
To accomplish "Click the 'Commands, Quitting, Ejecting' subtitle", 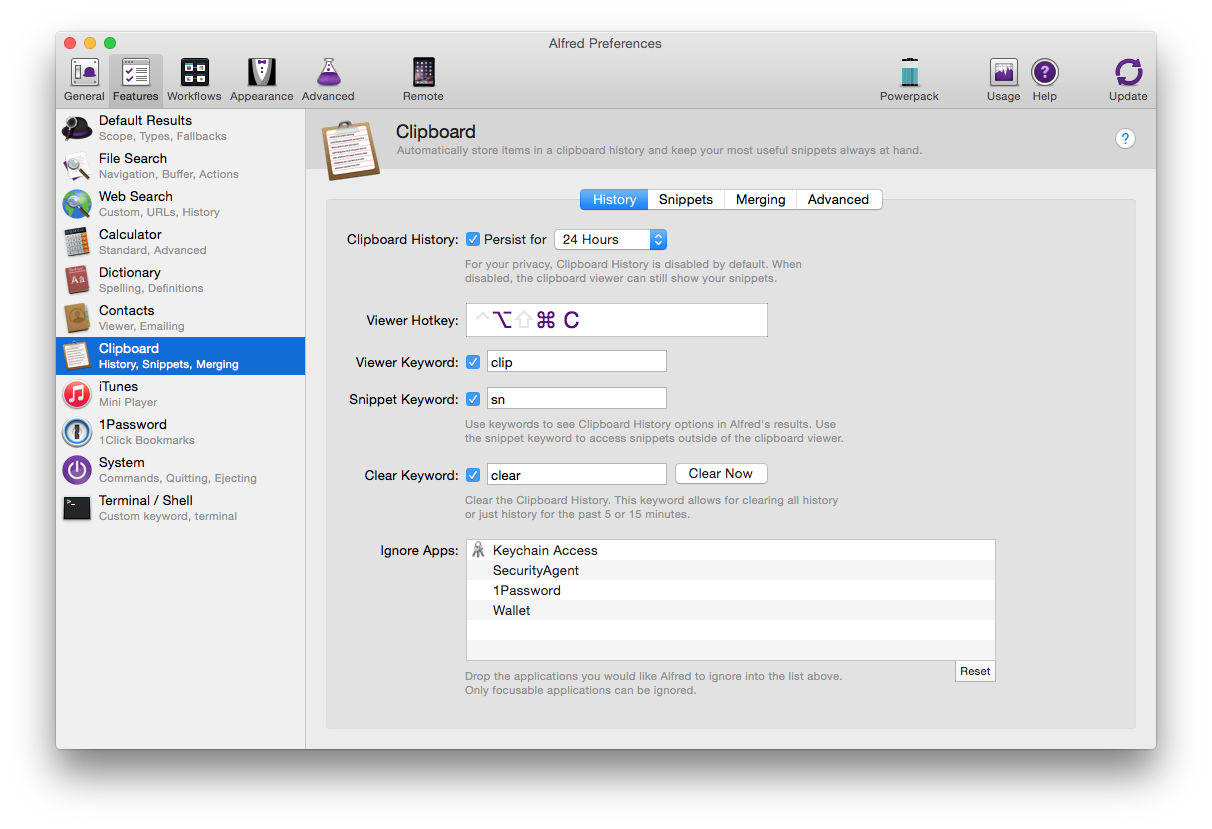I will pyautogui.click(x=178, y=478).
